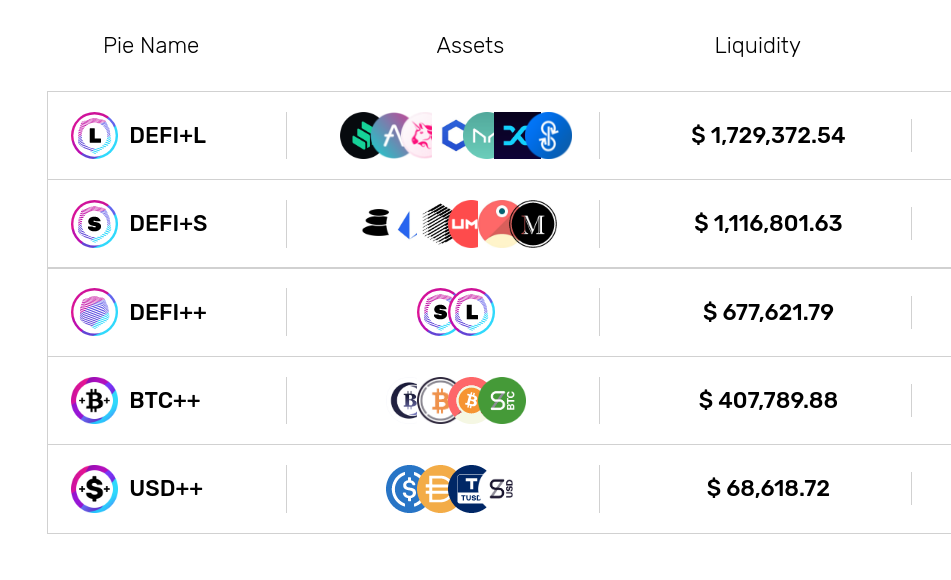
Task: Open the DEFI+L pie name link
Action: pyautogui.click(x=167, y=135)
